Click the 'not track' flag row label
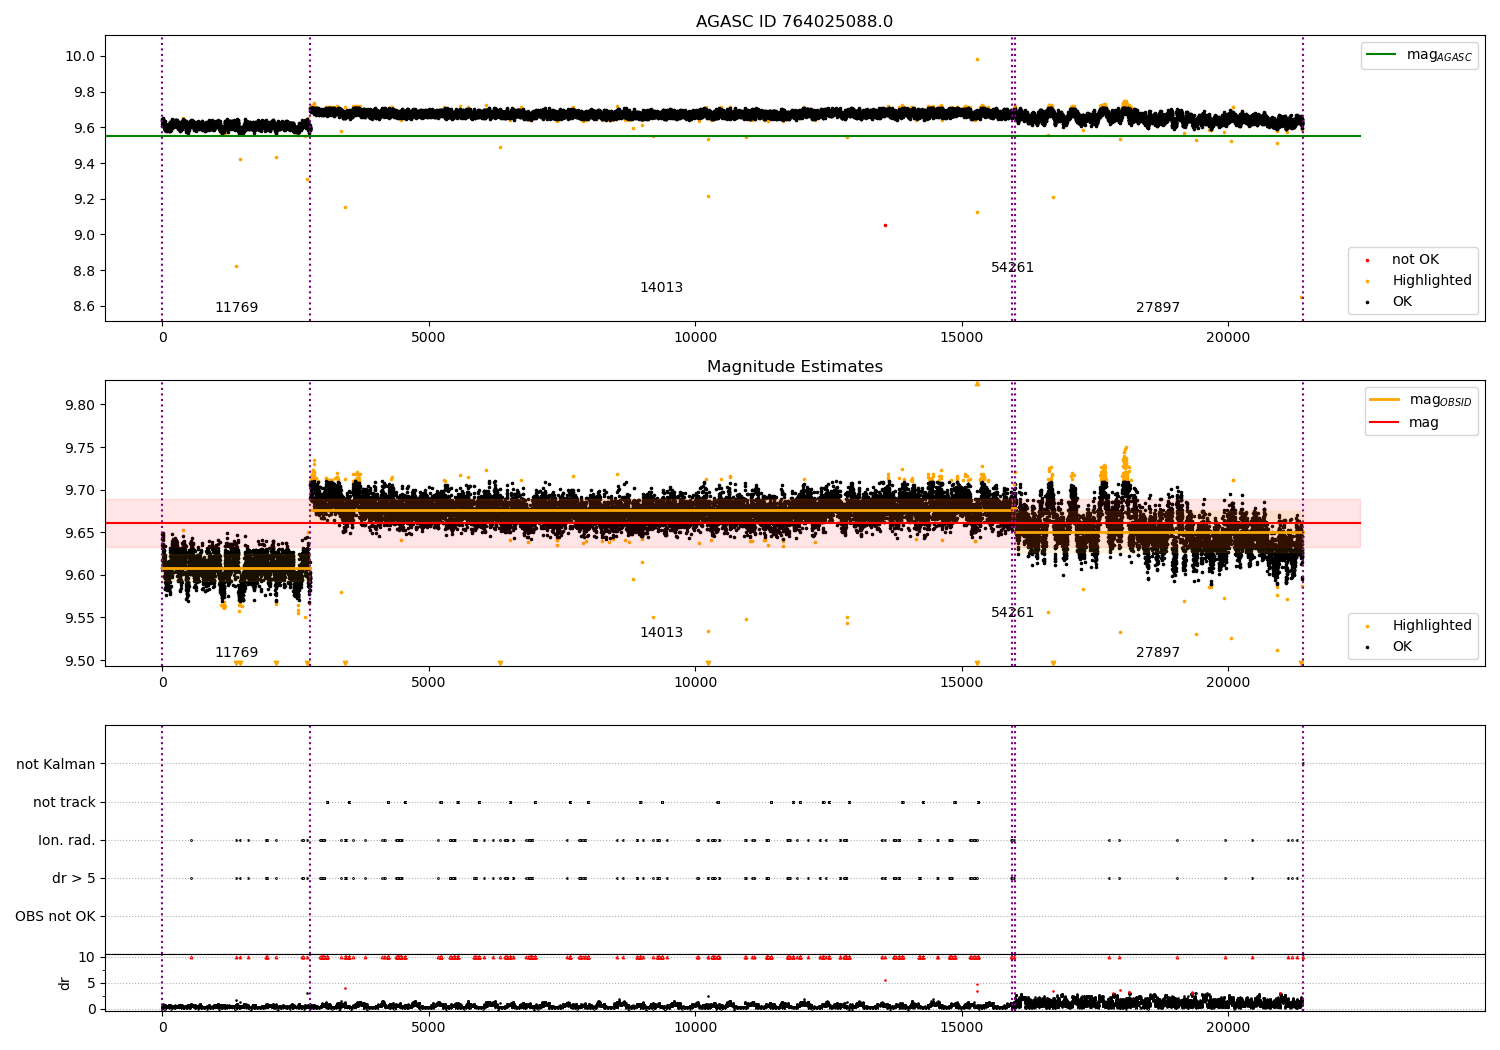This screenshot has width=1500, height=1050. [x=64, y=802]
